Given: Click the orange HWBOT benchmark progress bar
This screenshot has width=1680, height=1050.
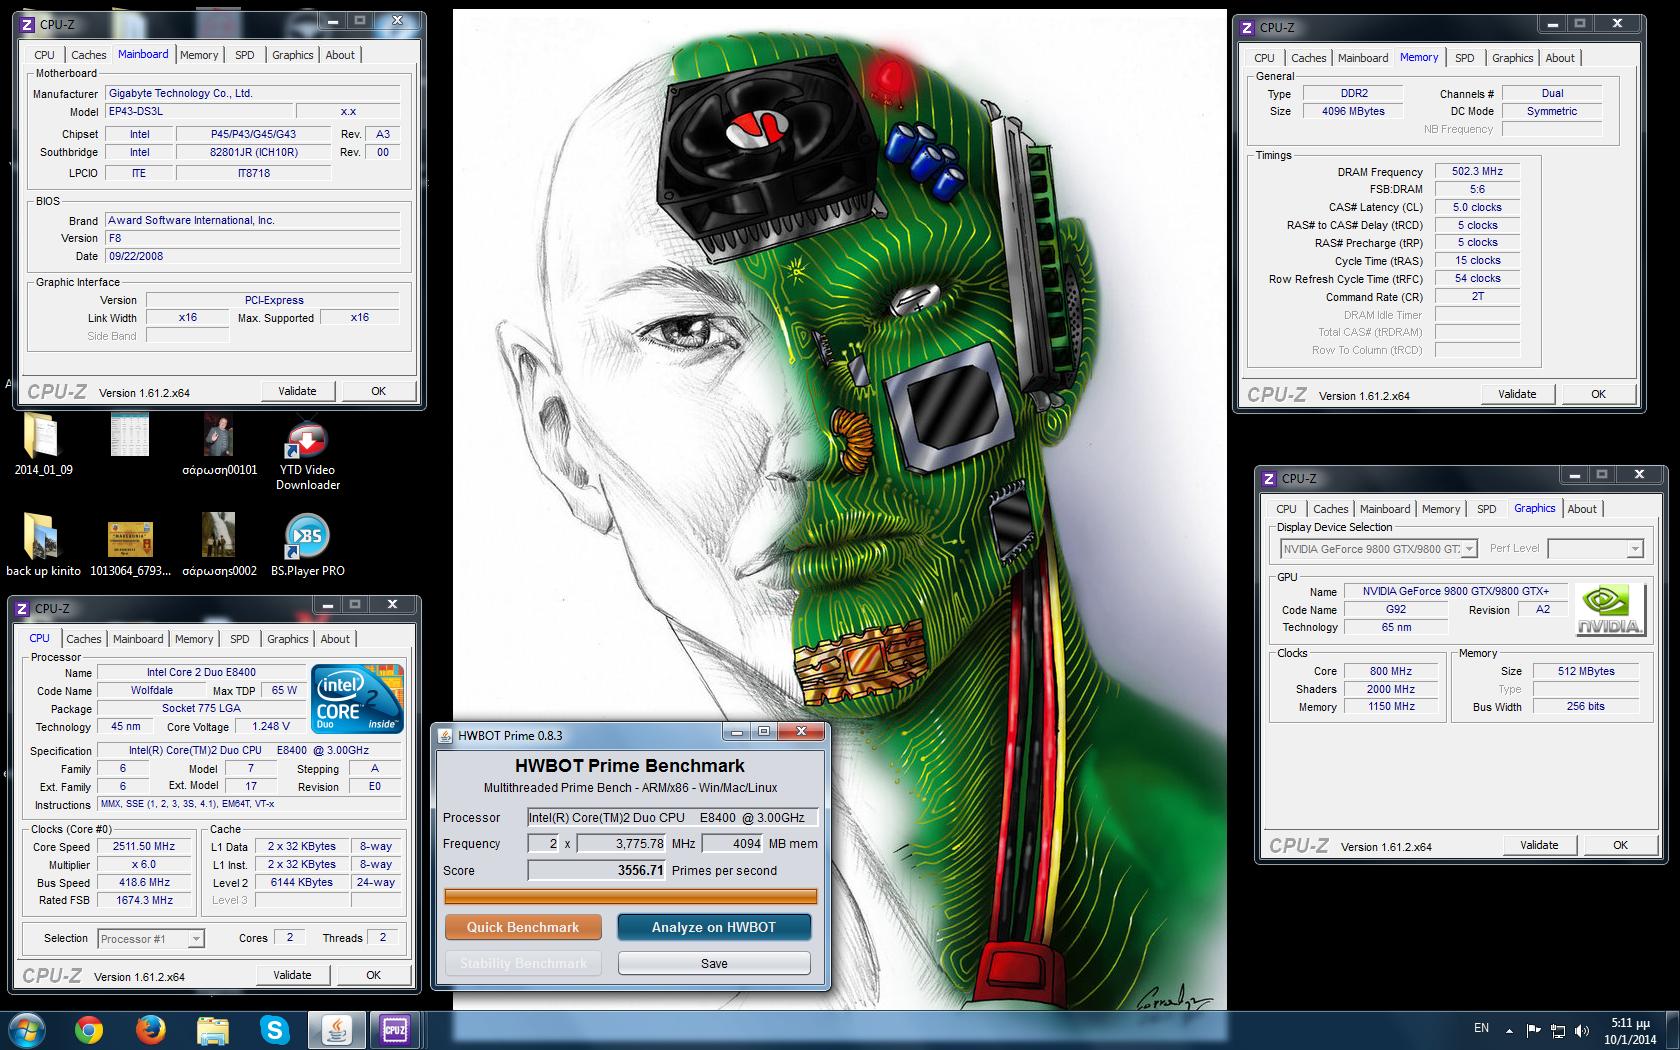Looking at the screenshot, I should [x=631, y=897].
